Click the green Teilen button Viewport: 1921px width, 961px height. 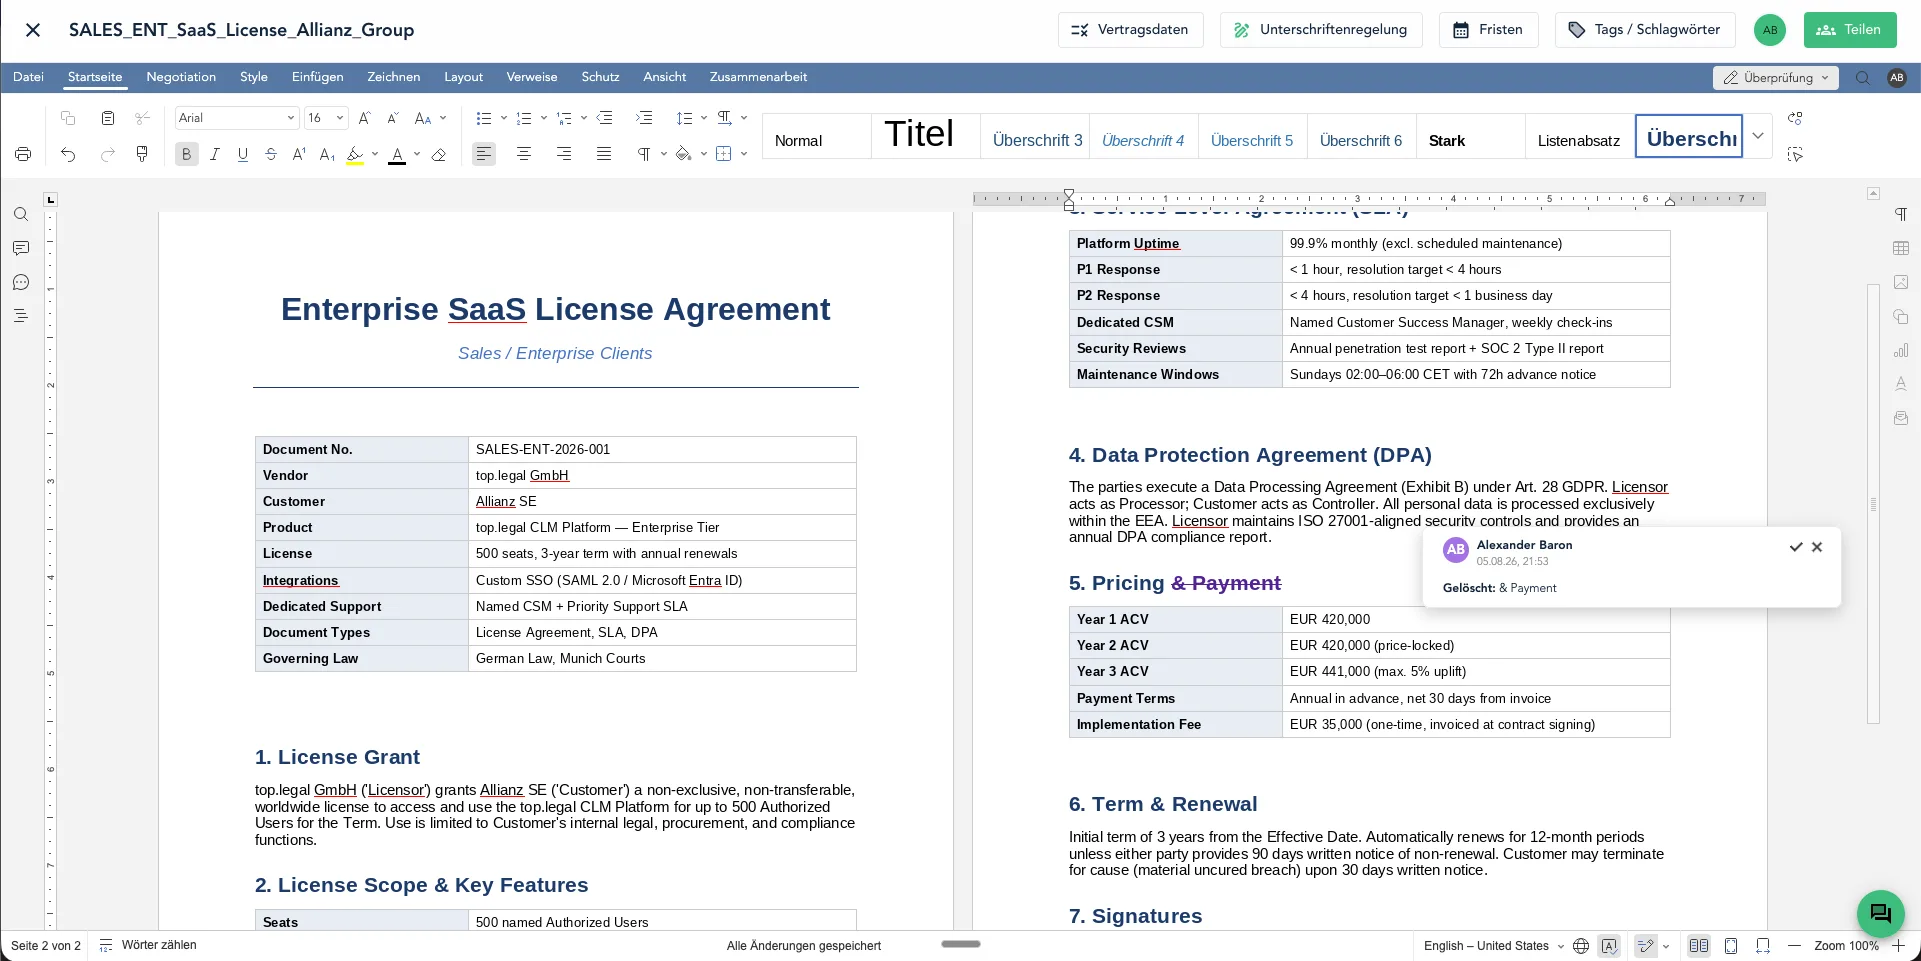point(1850,30)
